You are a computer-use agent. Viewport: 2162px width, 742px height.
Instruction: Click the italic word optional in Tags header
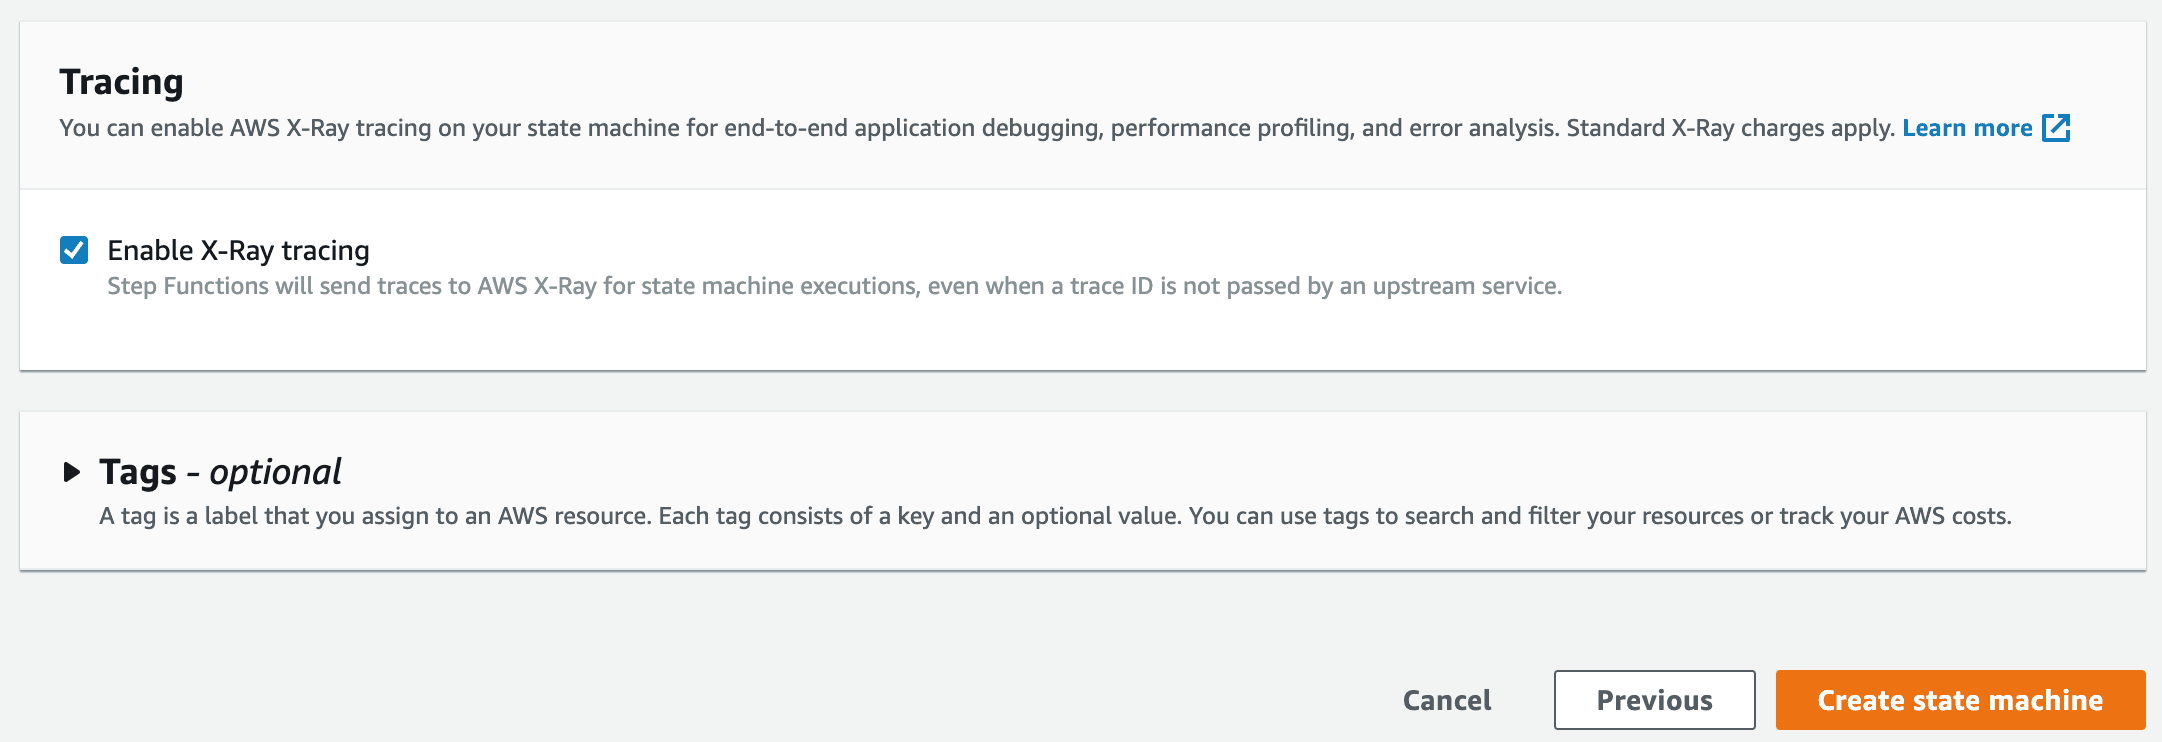(x=275, y=472)
